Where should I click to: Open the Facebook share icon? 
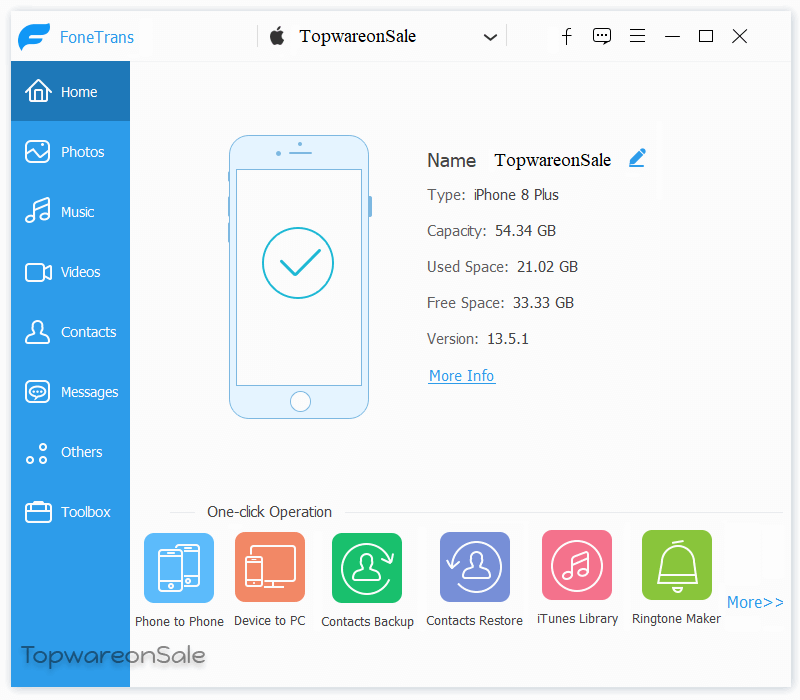[x=567, y=36]
